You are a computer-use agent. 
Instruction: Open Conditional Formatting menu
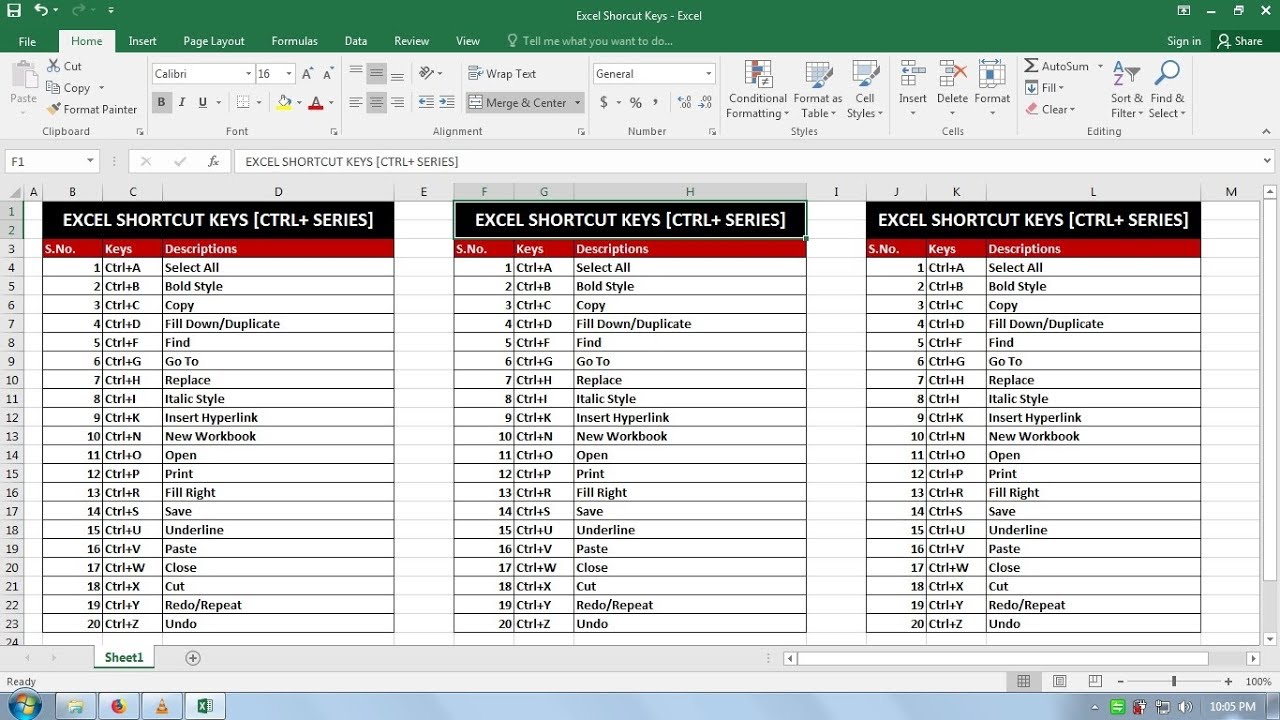tap(757, 90)
